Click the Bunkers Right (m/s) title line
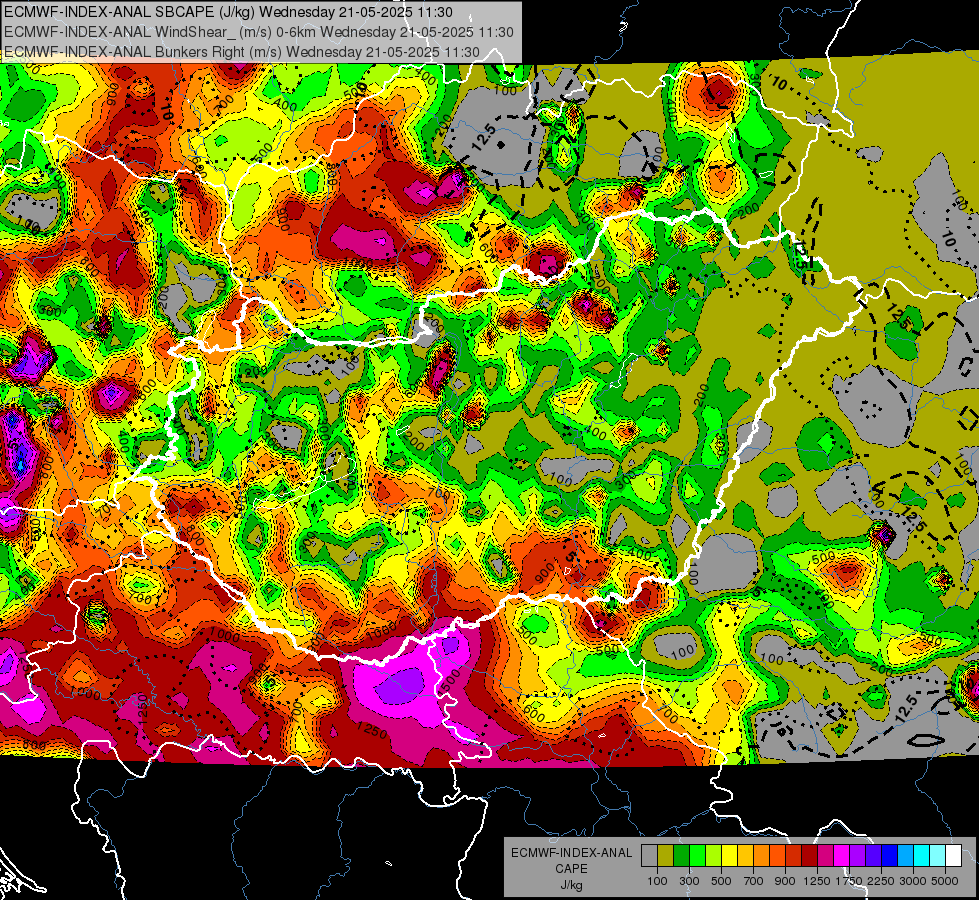The width and height of the screenshot is (979, 900). pyautogui.click(x=242, y=52)
